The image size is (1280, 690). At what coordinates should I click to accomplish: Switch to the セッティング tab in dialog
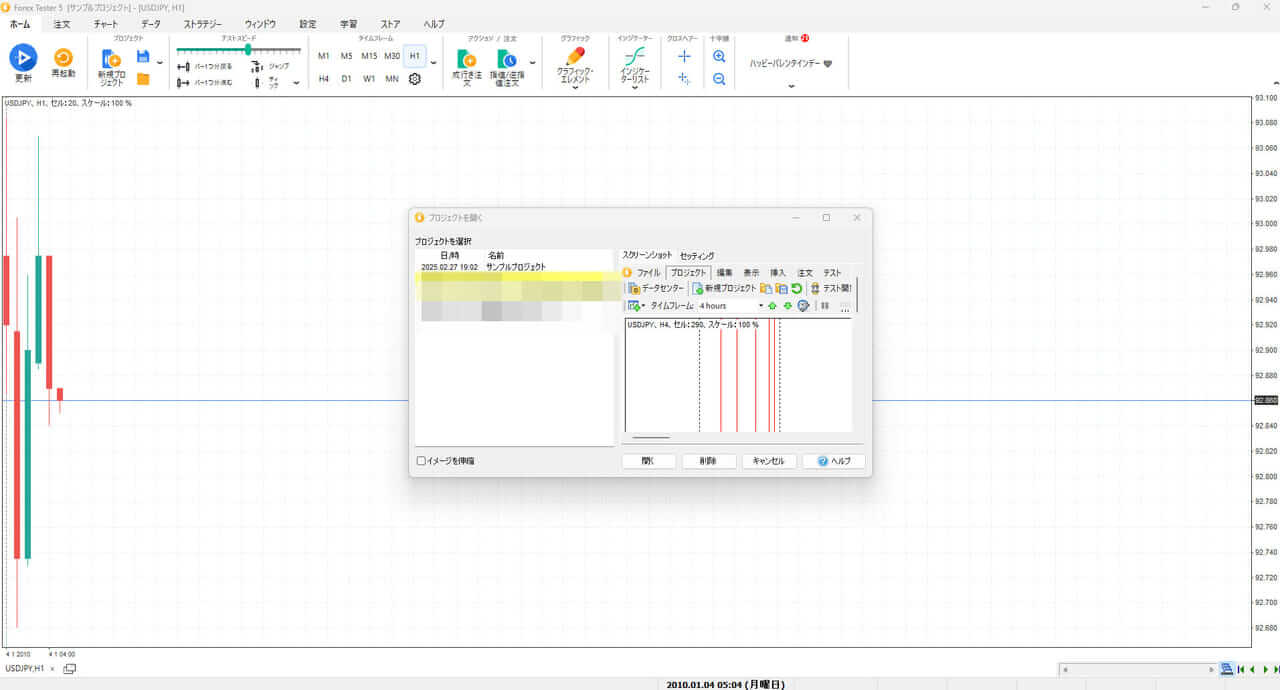coord(697,256)
